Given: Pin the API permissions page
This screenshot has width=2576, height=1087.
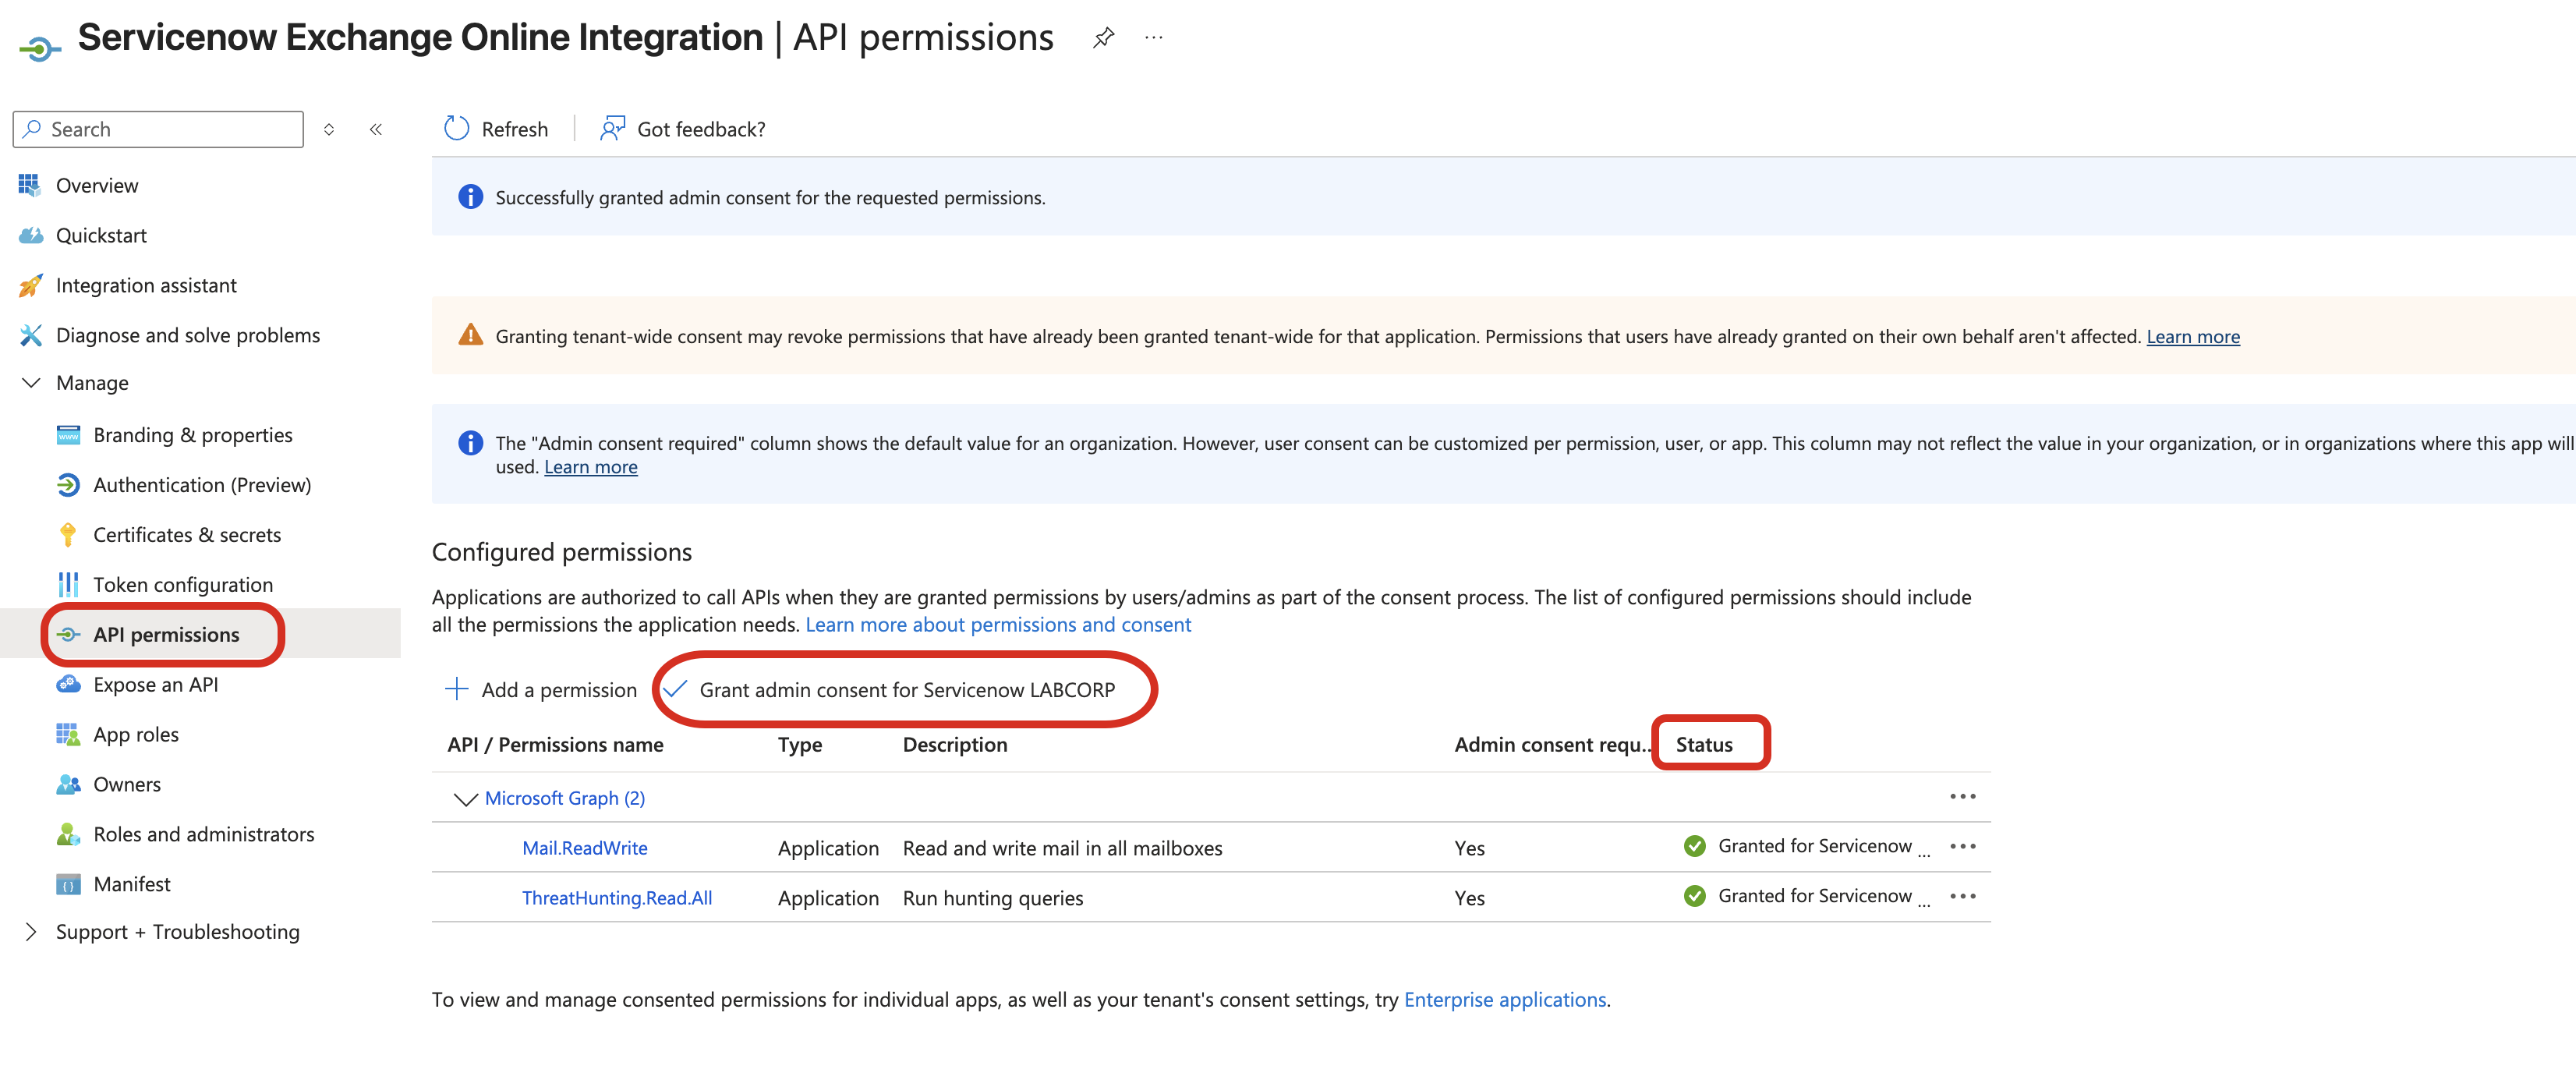Looking at the screenshot, I should (x=1103, y=38).
